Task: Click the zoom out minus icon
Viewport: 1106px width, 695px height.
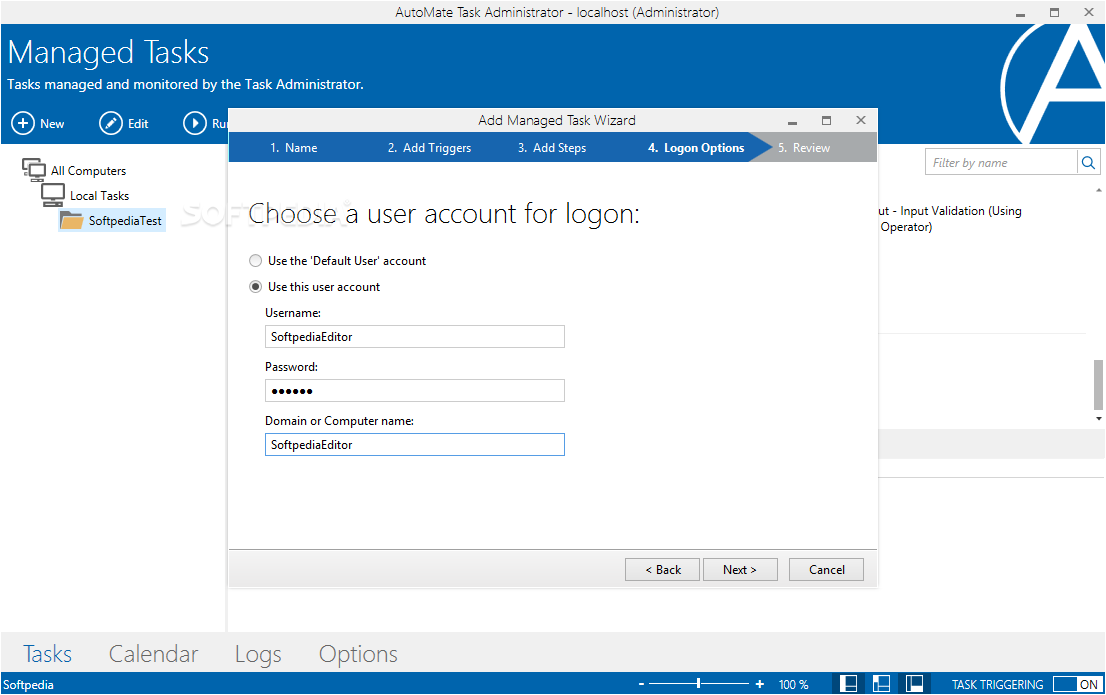Action: click(641, 684)
